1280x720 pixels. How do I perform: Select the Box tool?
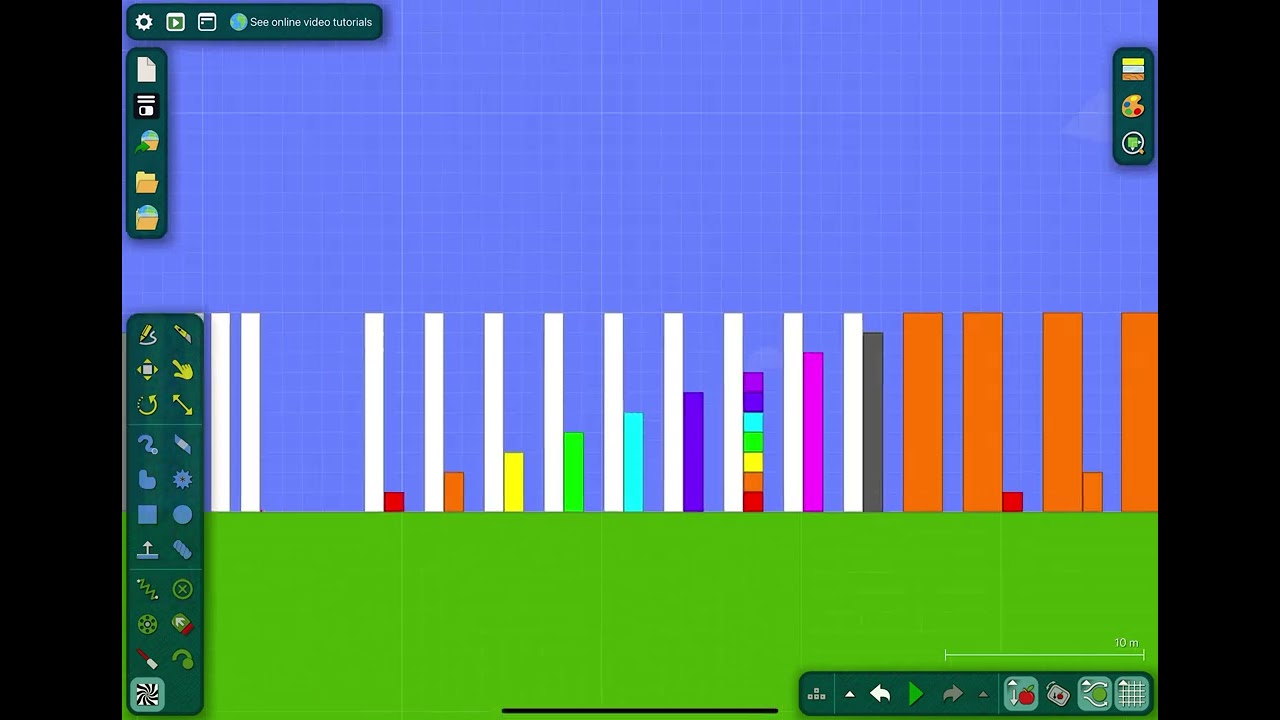coord(147,515)
